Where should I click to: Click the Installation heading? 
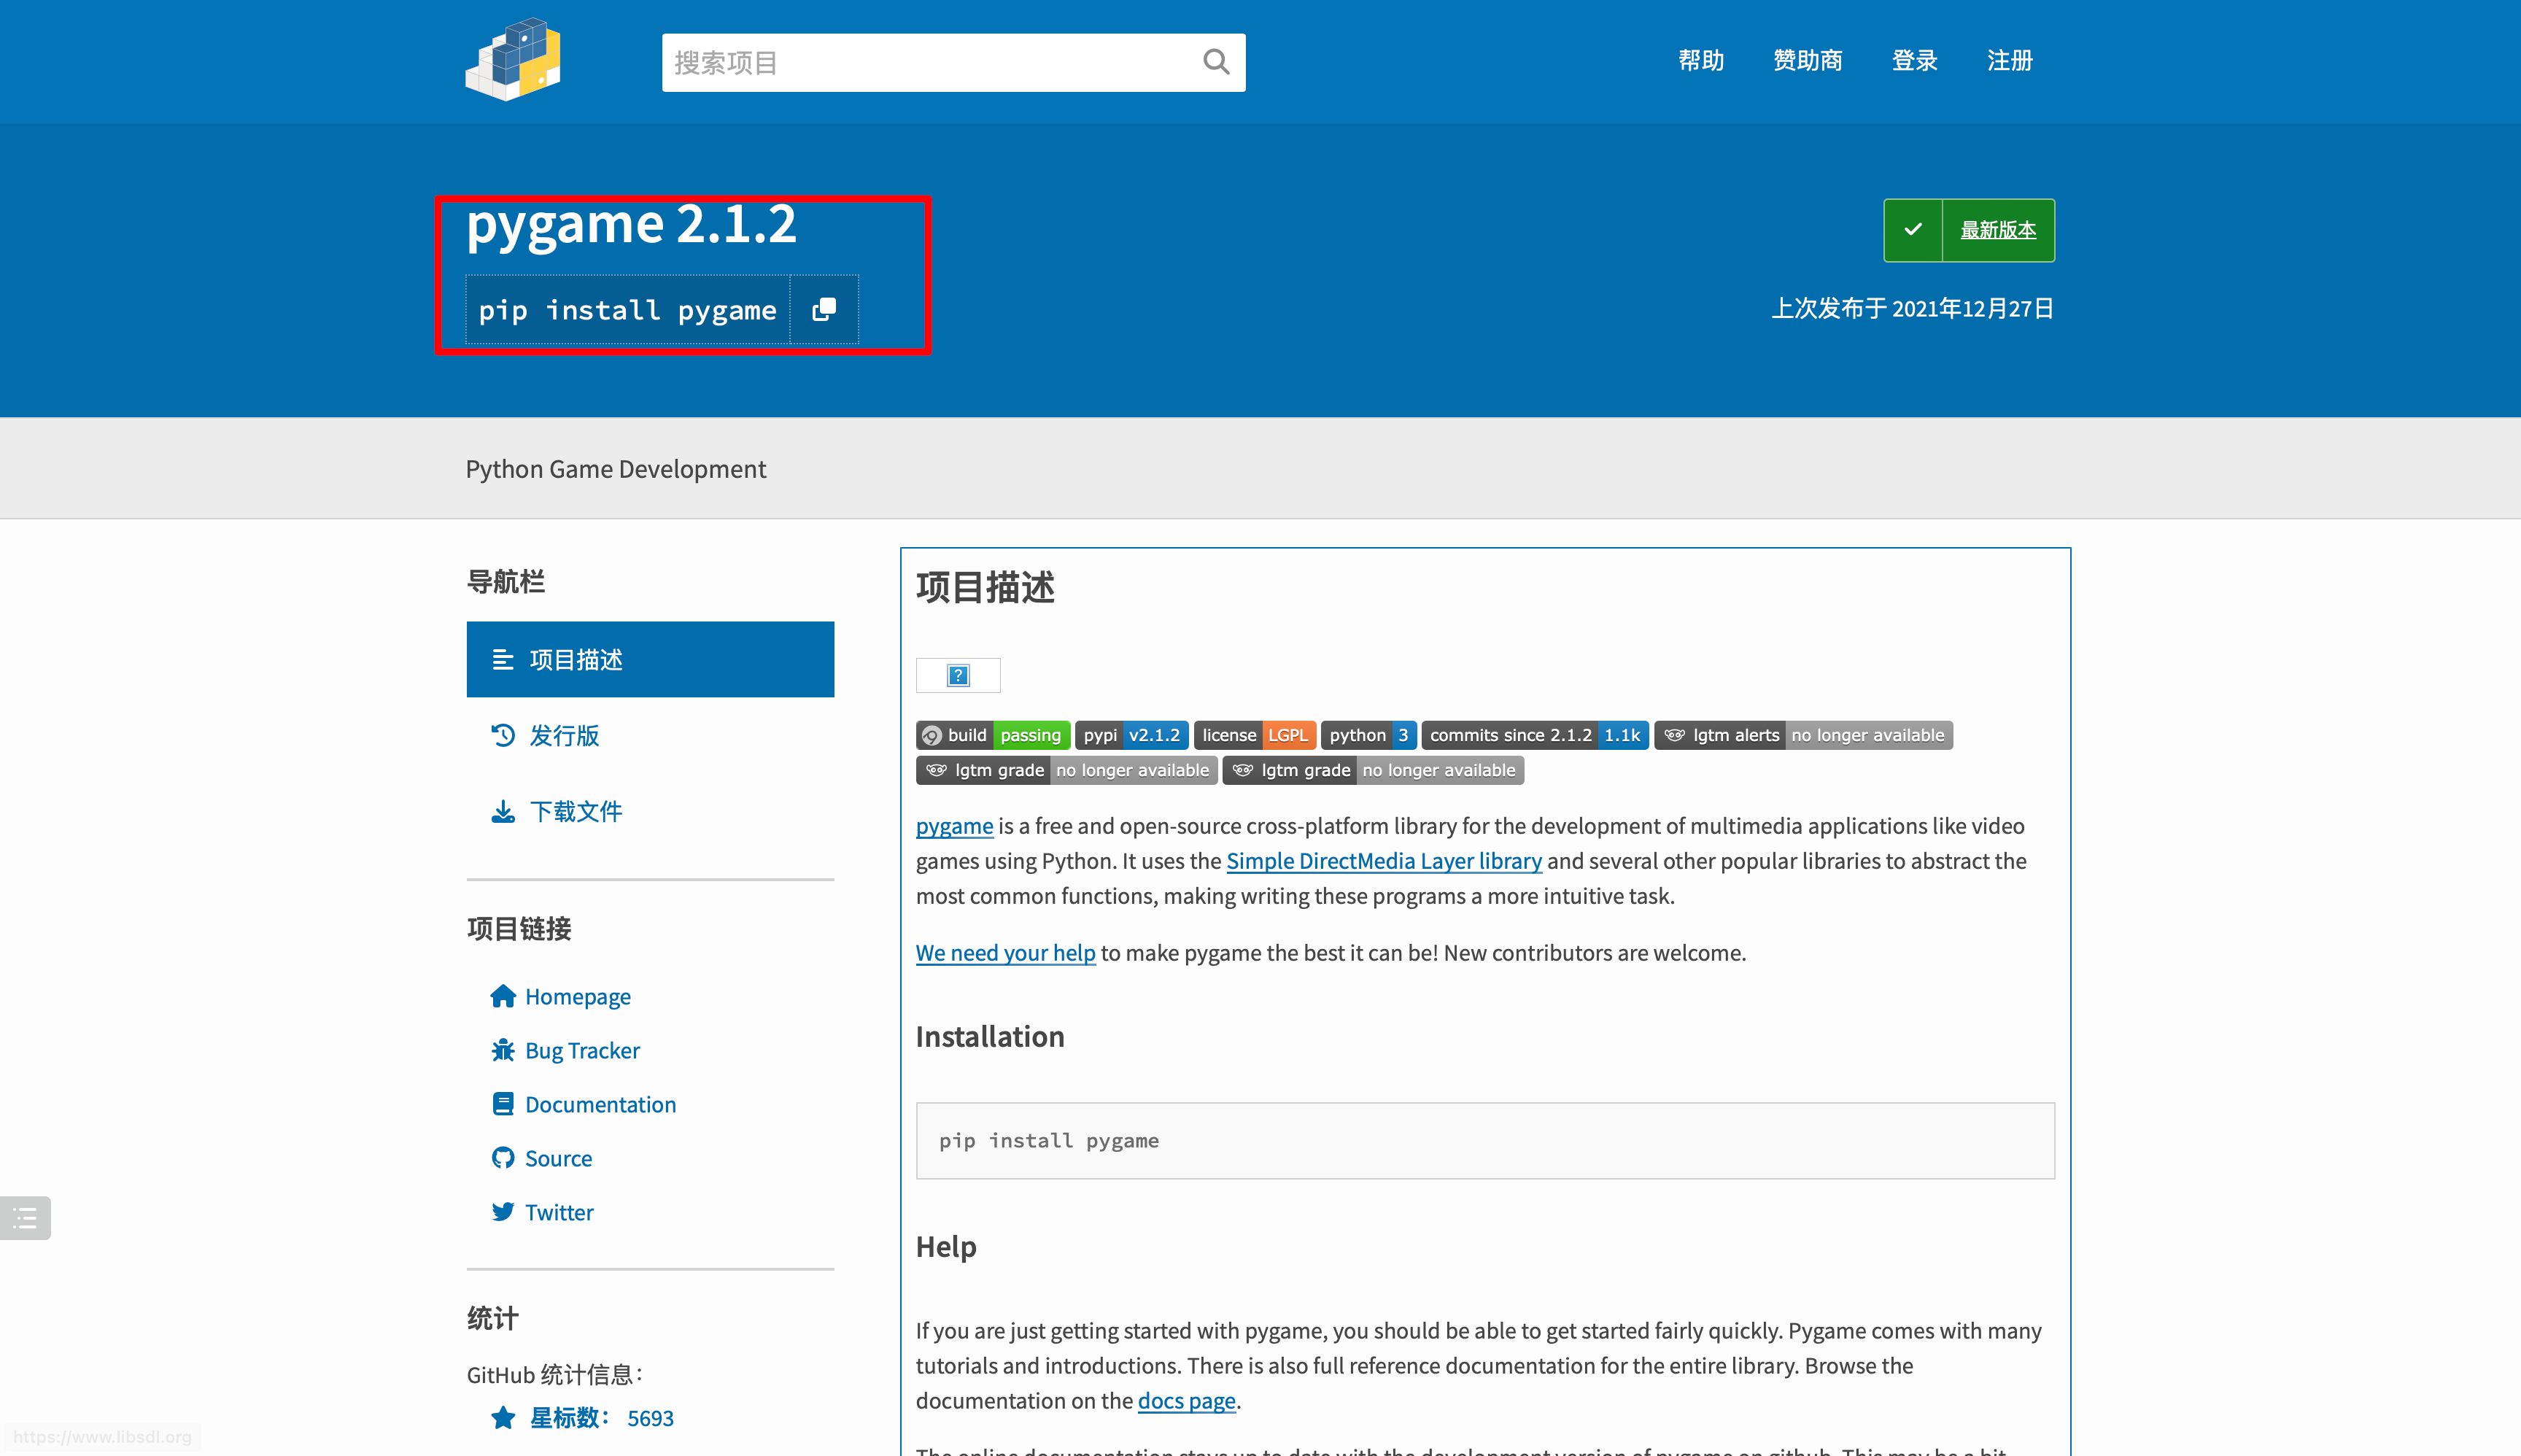click(990, 1036)
